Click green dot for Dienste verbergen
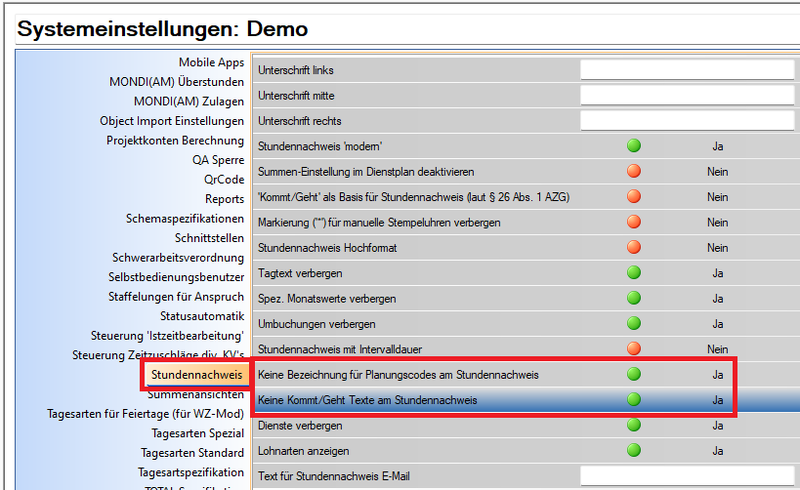 click(633, 425)
